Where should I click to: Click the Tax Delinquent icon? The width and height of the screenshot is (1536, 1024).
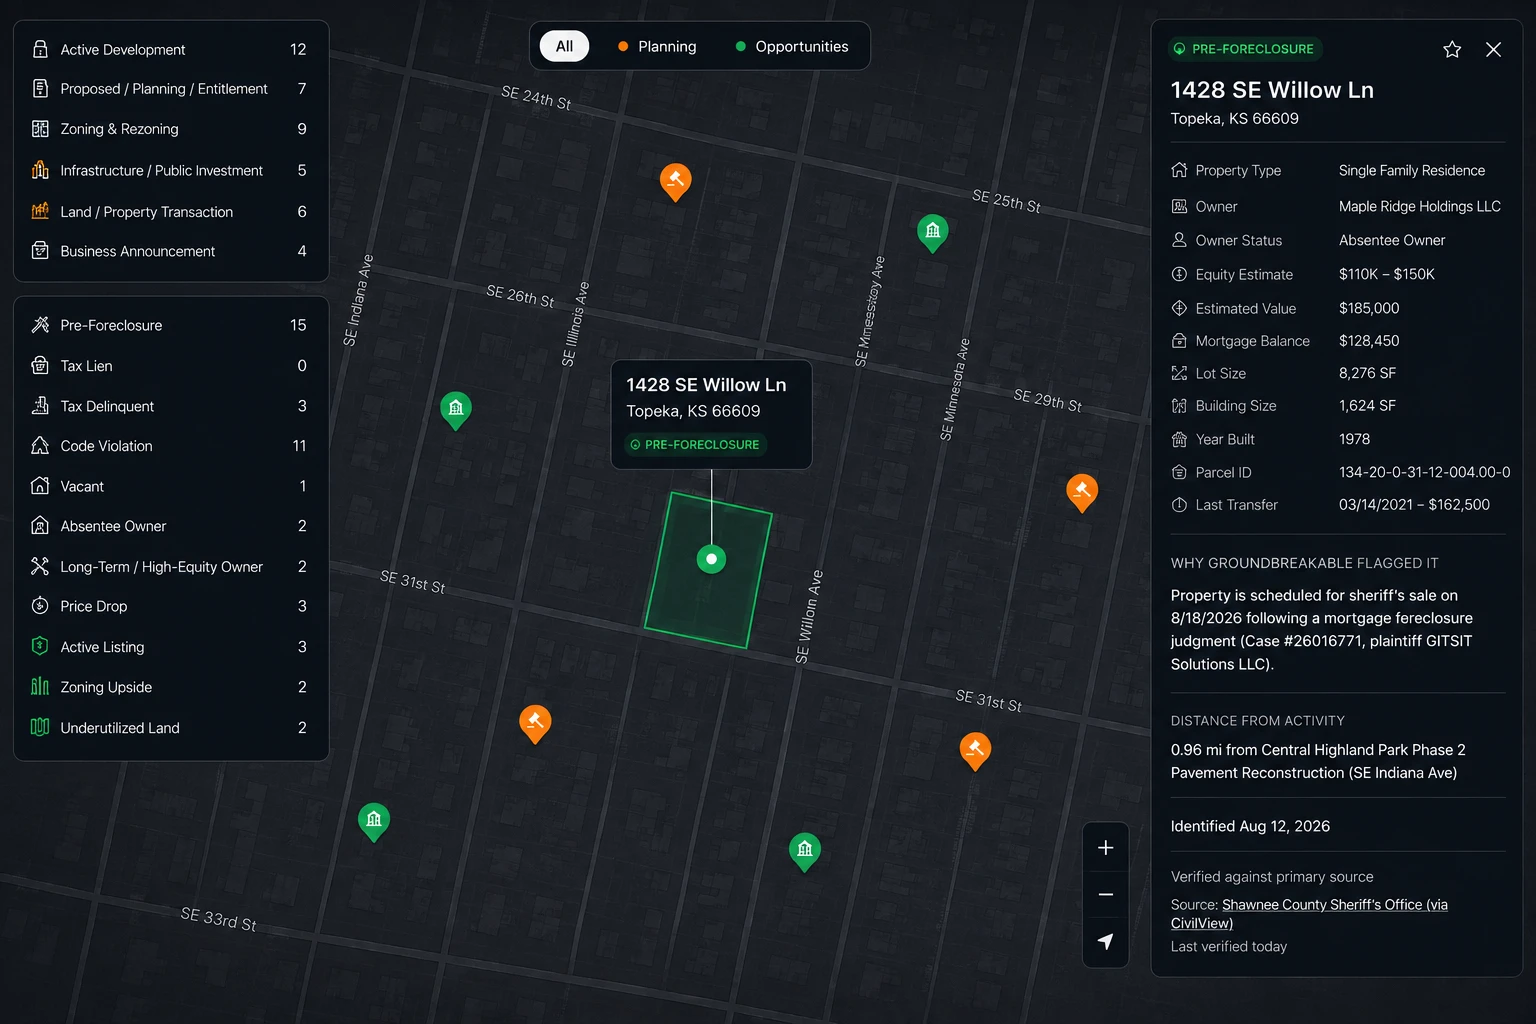click(x=40, y=406)
